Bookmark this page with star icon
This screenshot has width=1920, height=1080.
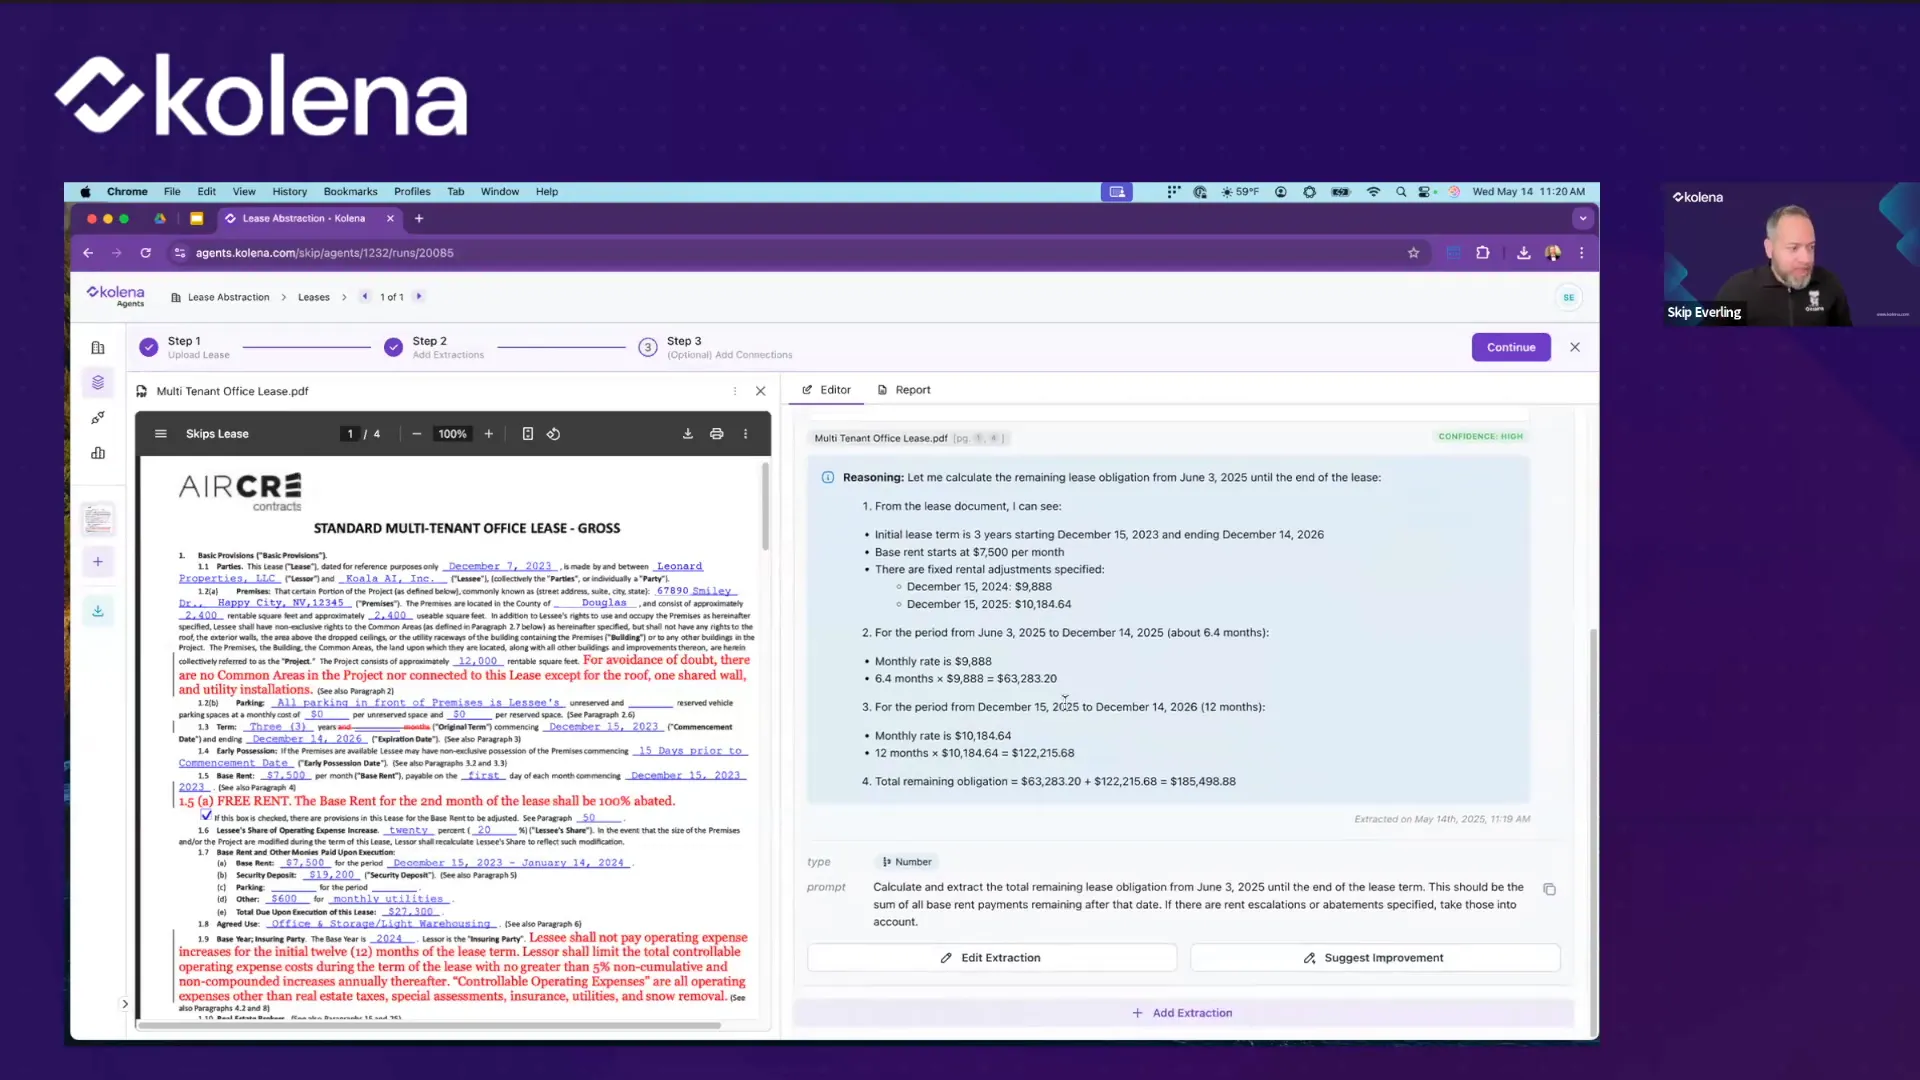coord(1414,253)
